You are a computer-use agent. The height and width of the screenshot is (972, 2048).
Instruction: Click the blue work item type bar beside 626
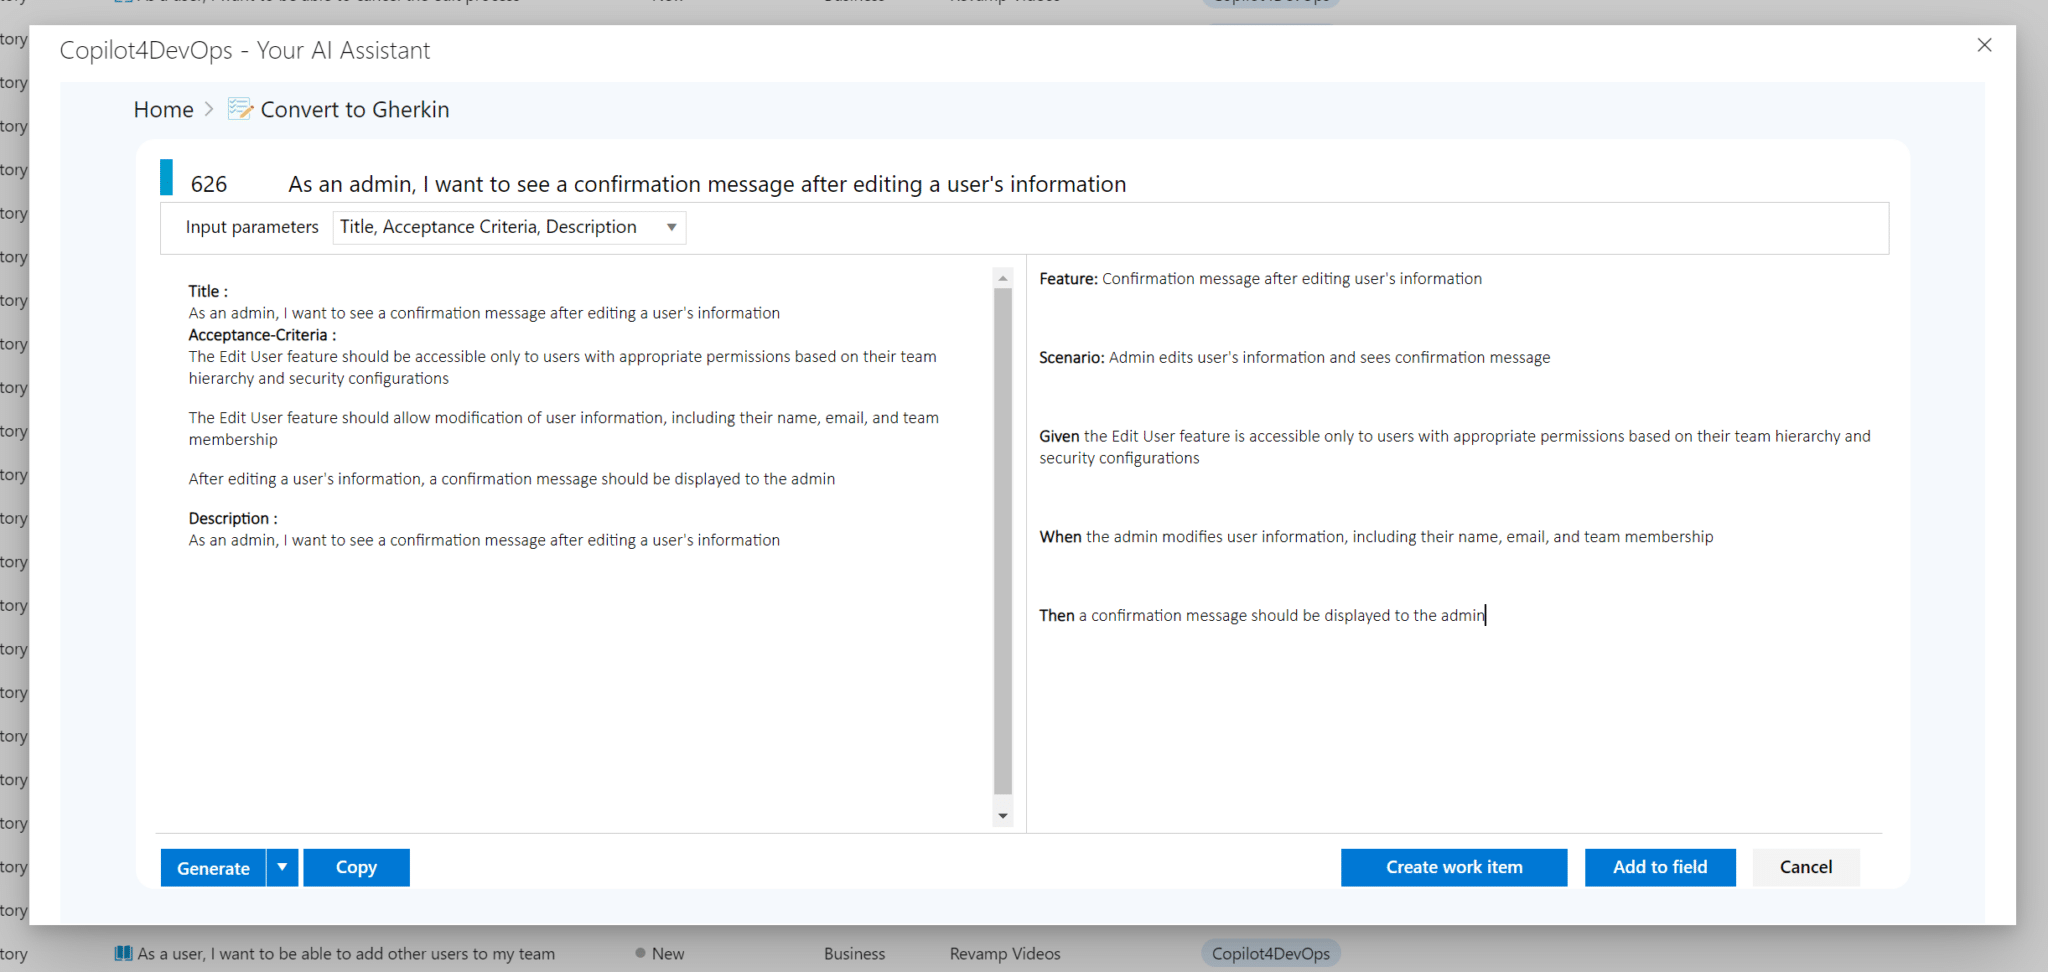pos(166,178)
